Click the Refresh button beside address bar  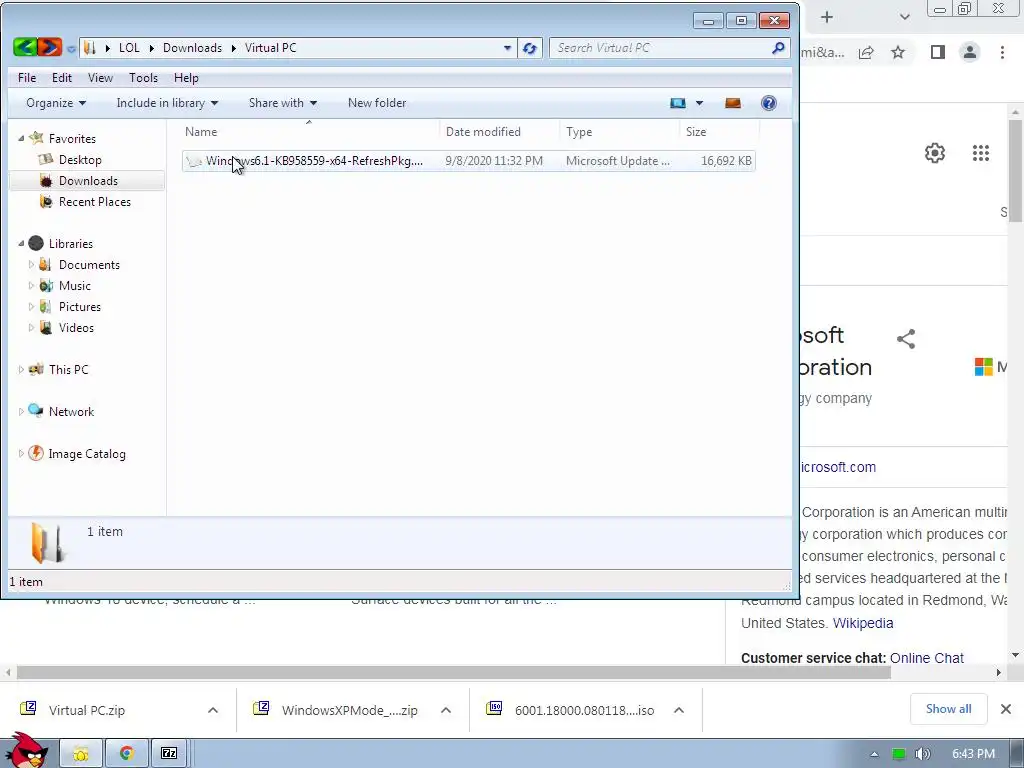pos(530,48)
